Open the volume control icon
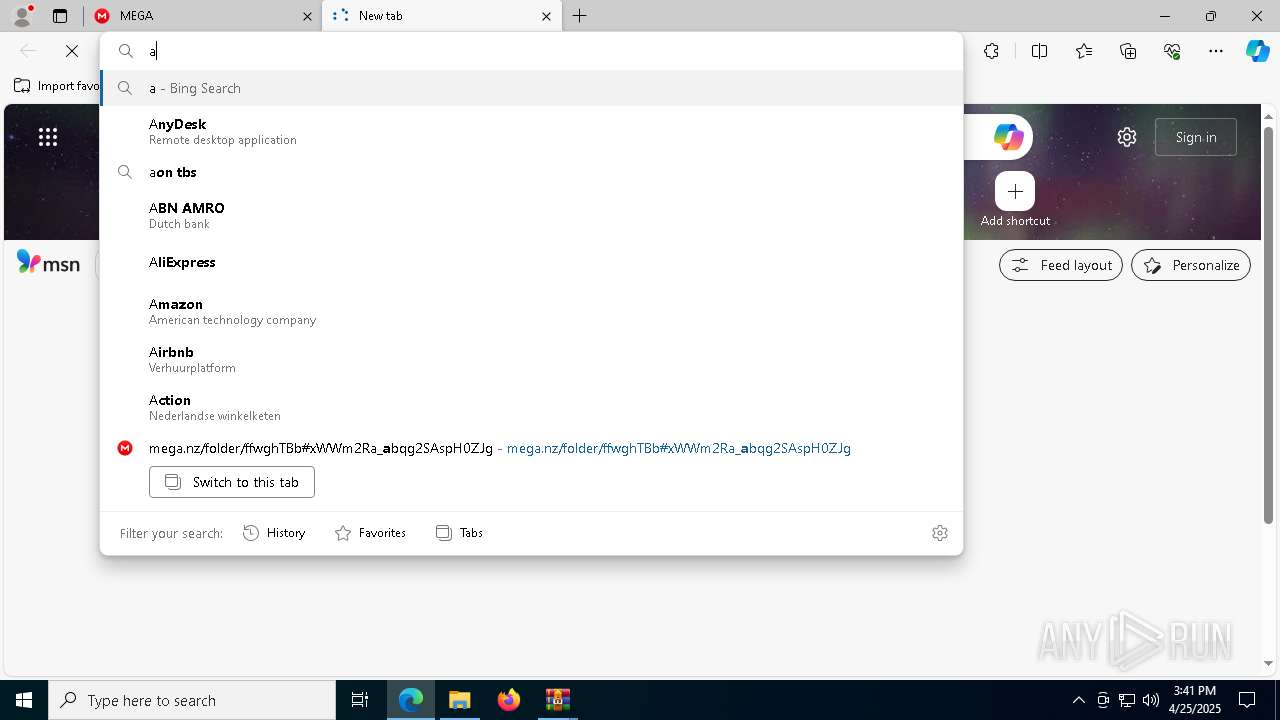The width and height of the screenshot is (1280, 720). pos(1150,700)
